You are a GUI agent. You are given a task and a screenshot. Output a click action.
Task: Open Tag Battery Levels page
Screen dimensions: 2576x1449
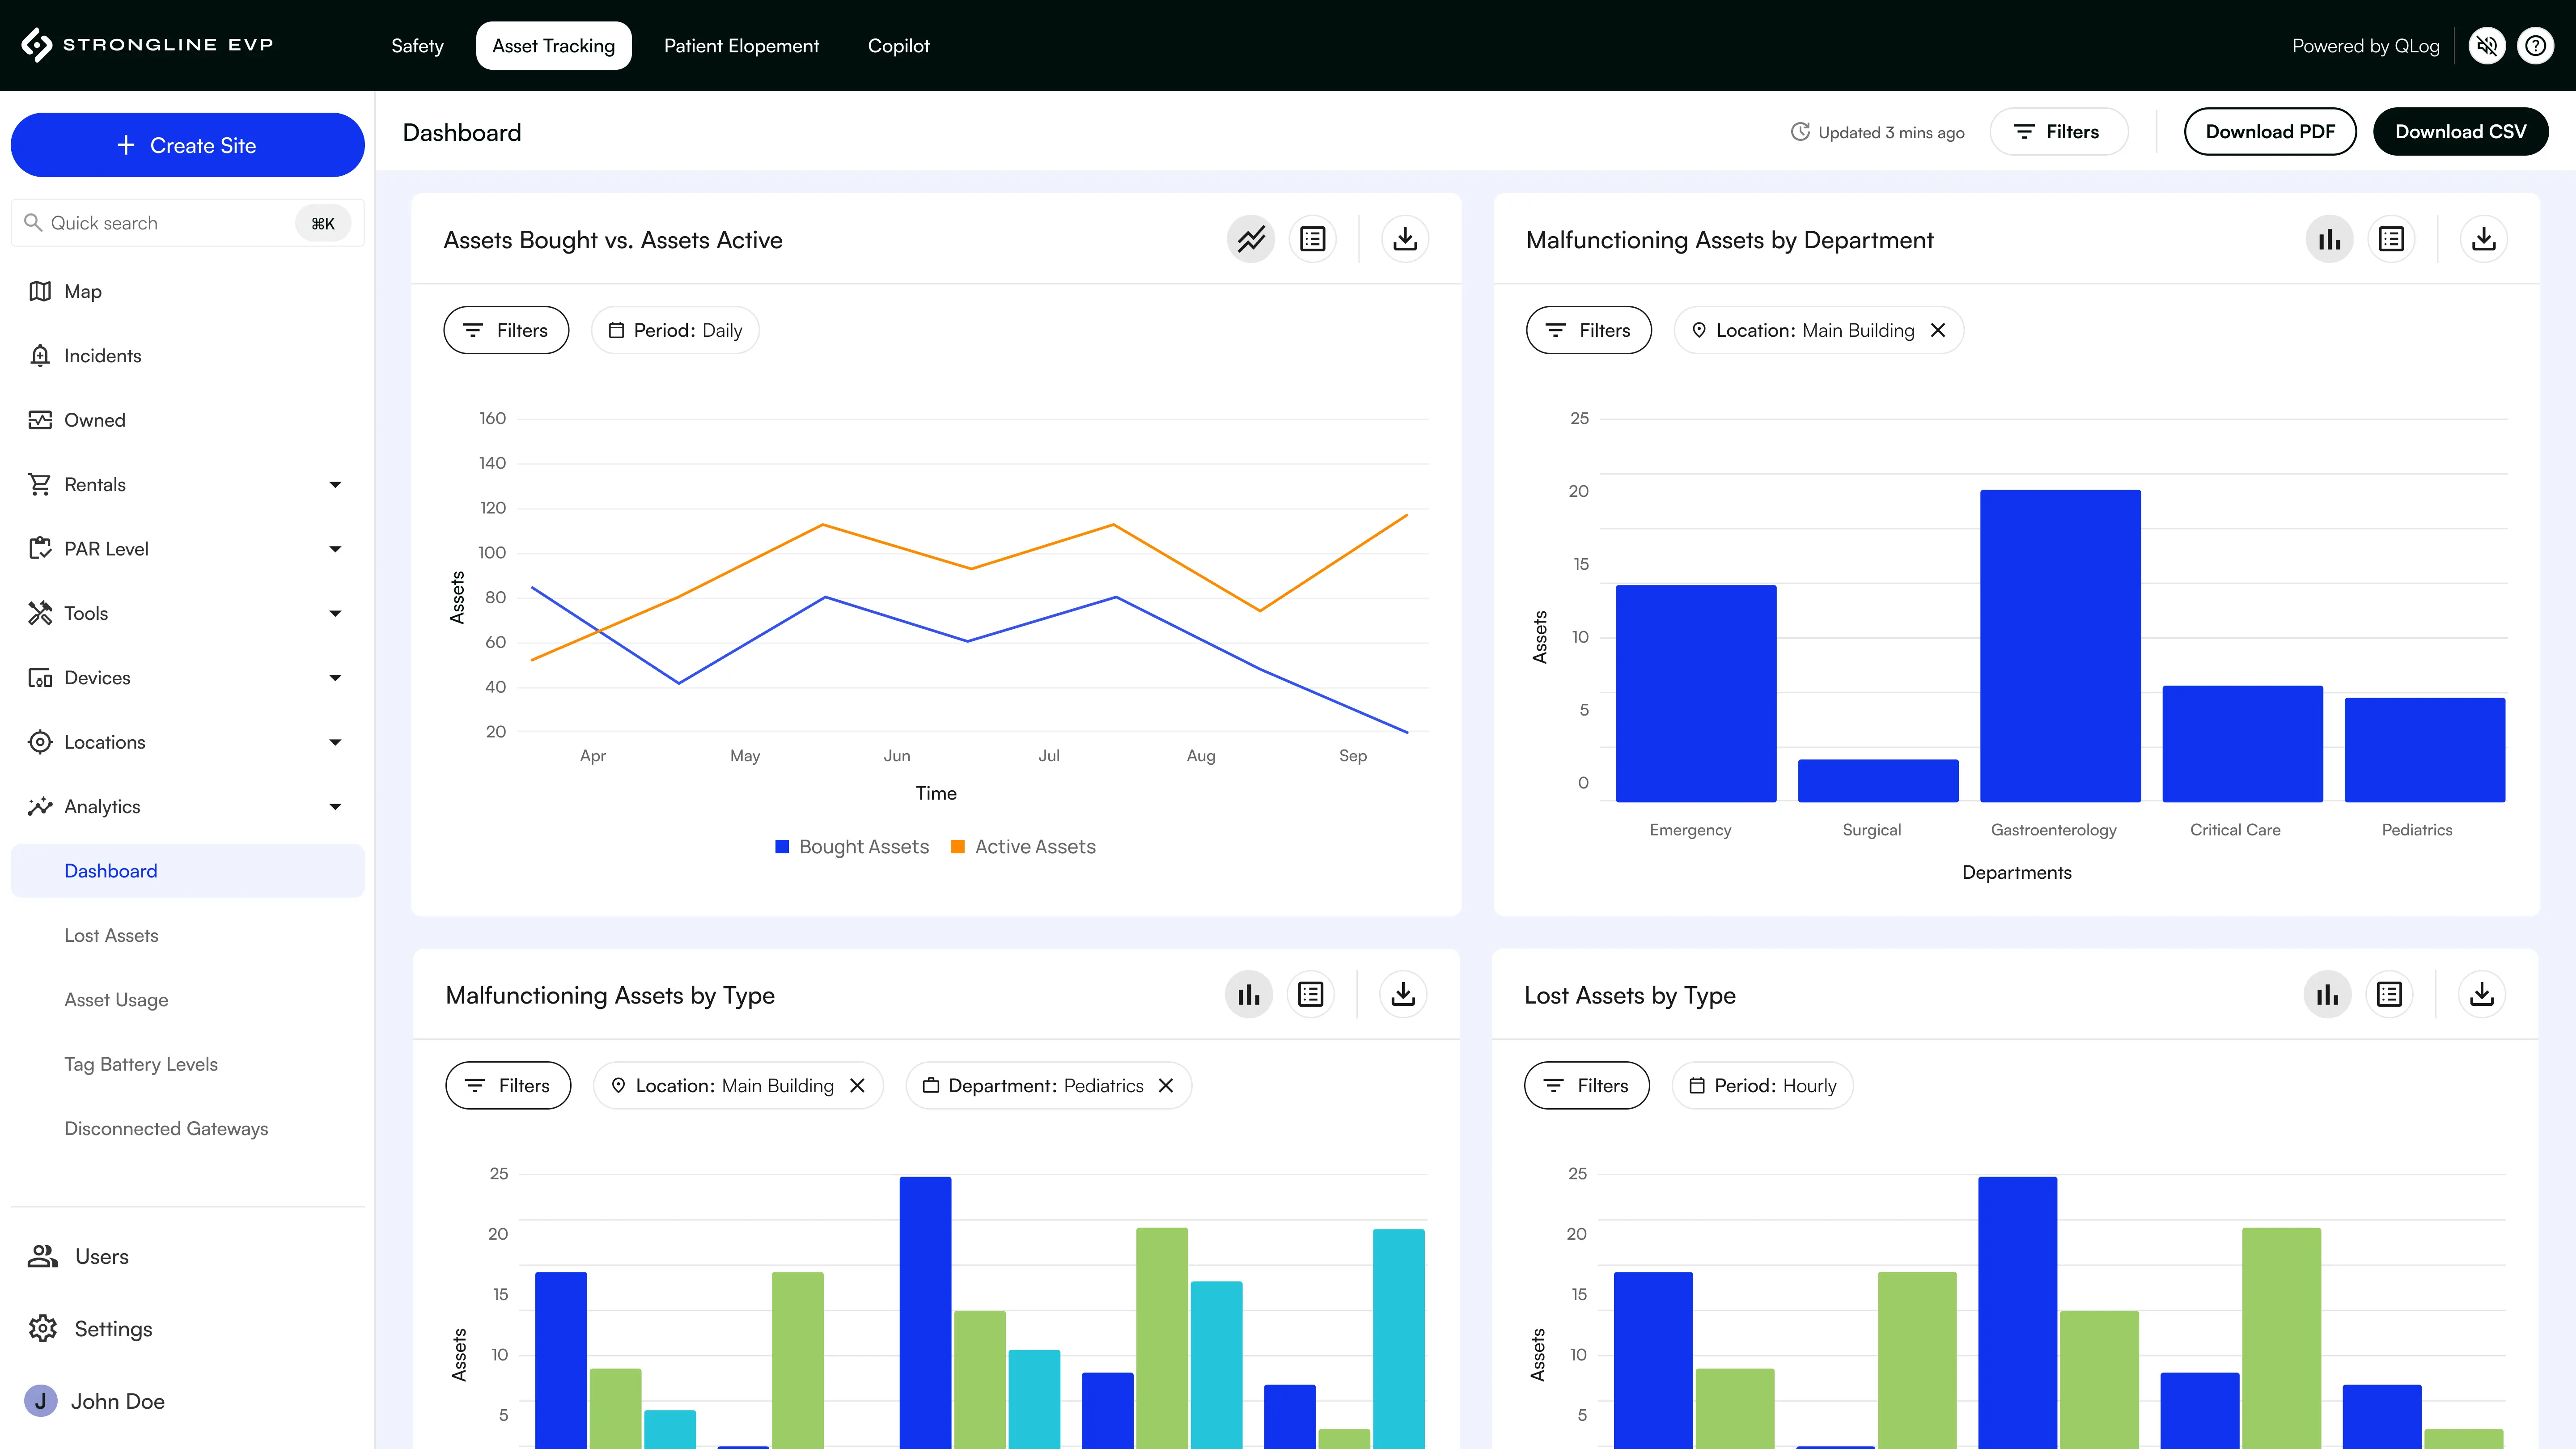point(187,1064)
